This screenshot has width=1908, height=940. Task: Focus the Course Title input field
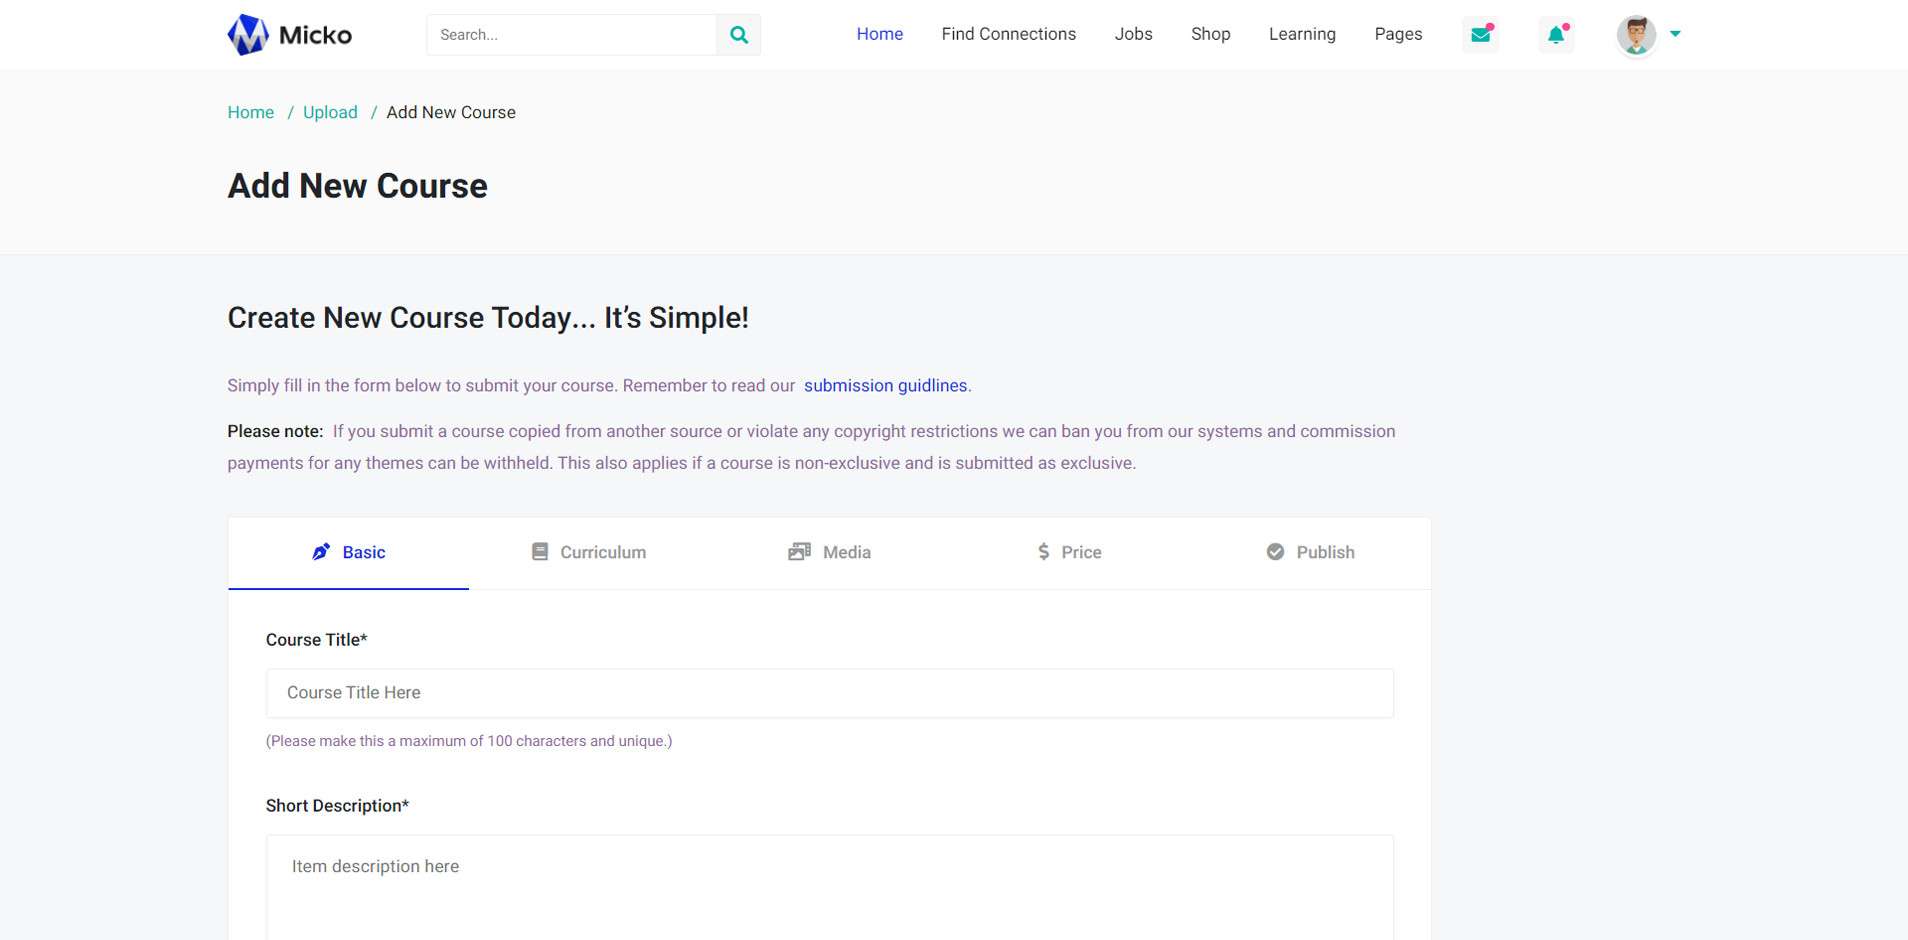tap(829, 693)
